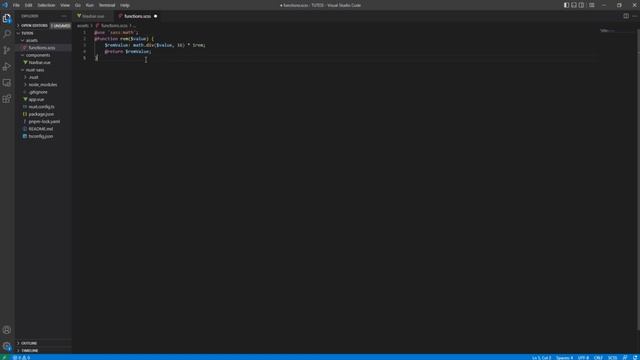640x360 pixels.
Task: Switch to the functions.scss editor tab
Action: pyautogui.click(x=138, y=16)
